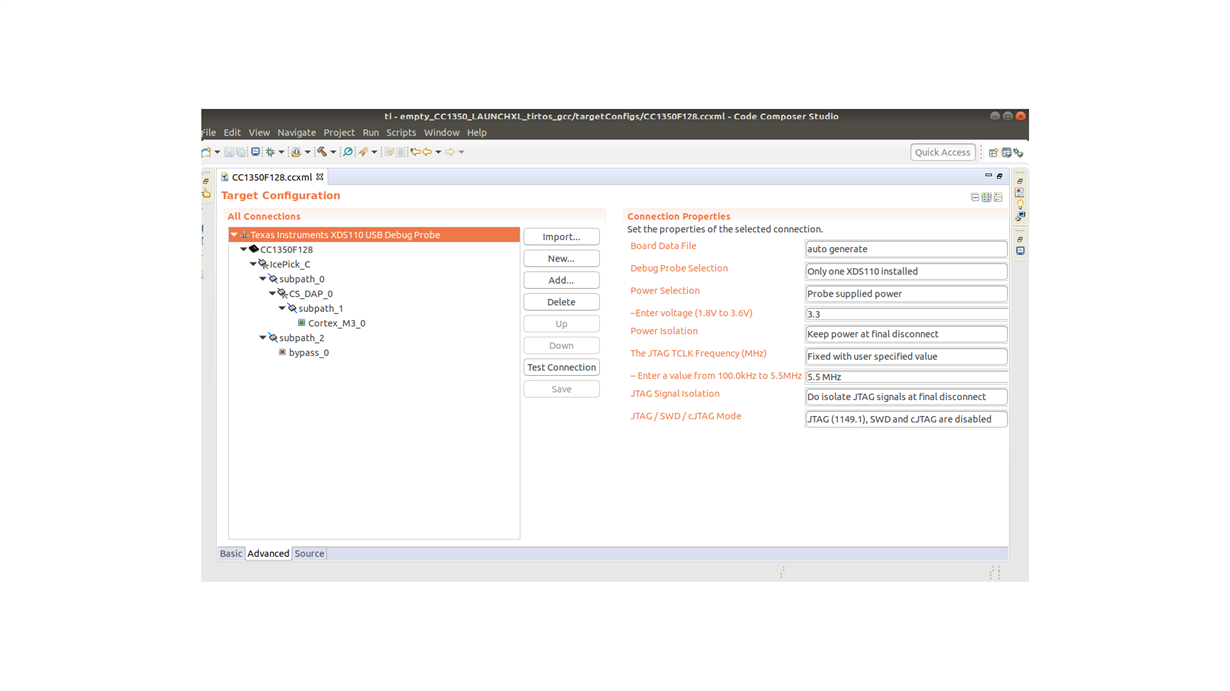Open the View menu
Viewport: 1230px width, 691px height.
[x=259, y=132]
